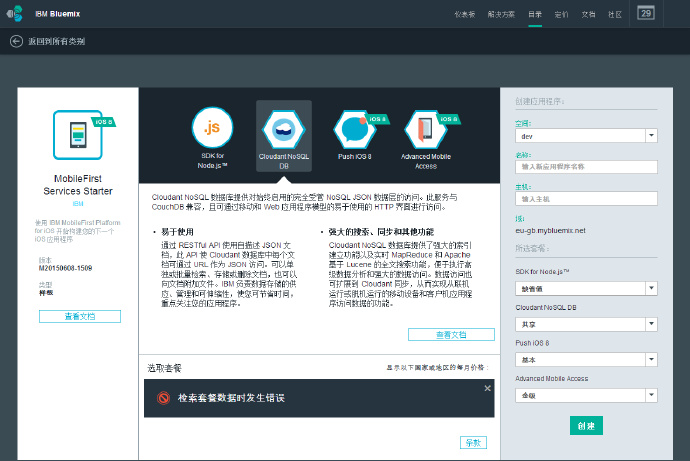The image size is (690, 461).
Task: Open the Cloudant NoSQL DB plan dropdown
Action: (586, 324)
